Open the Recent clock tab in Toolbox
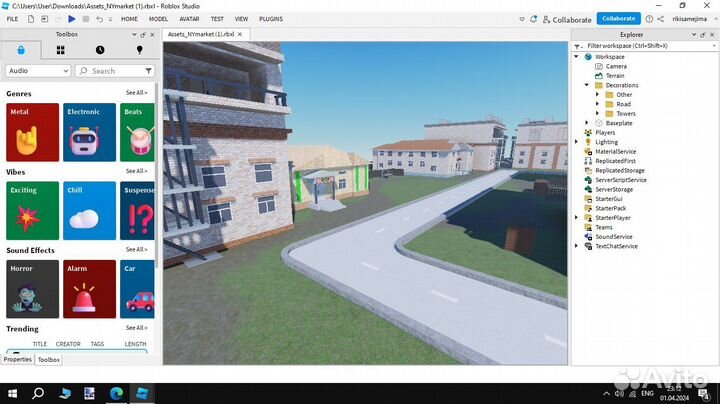Screen dimensions: 720x404 pos(100,49)
